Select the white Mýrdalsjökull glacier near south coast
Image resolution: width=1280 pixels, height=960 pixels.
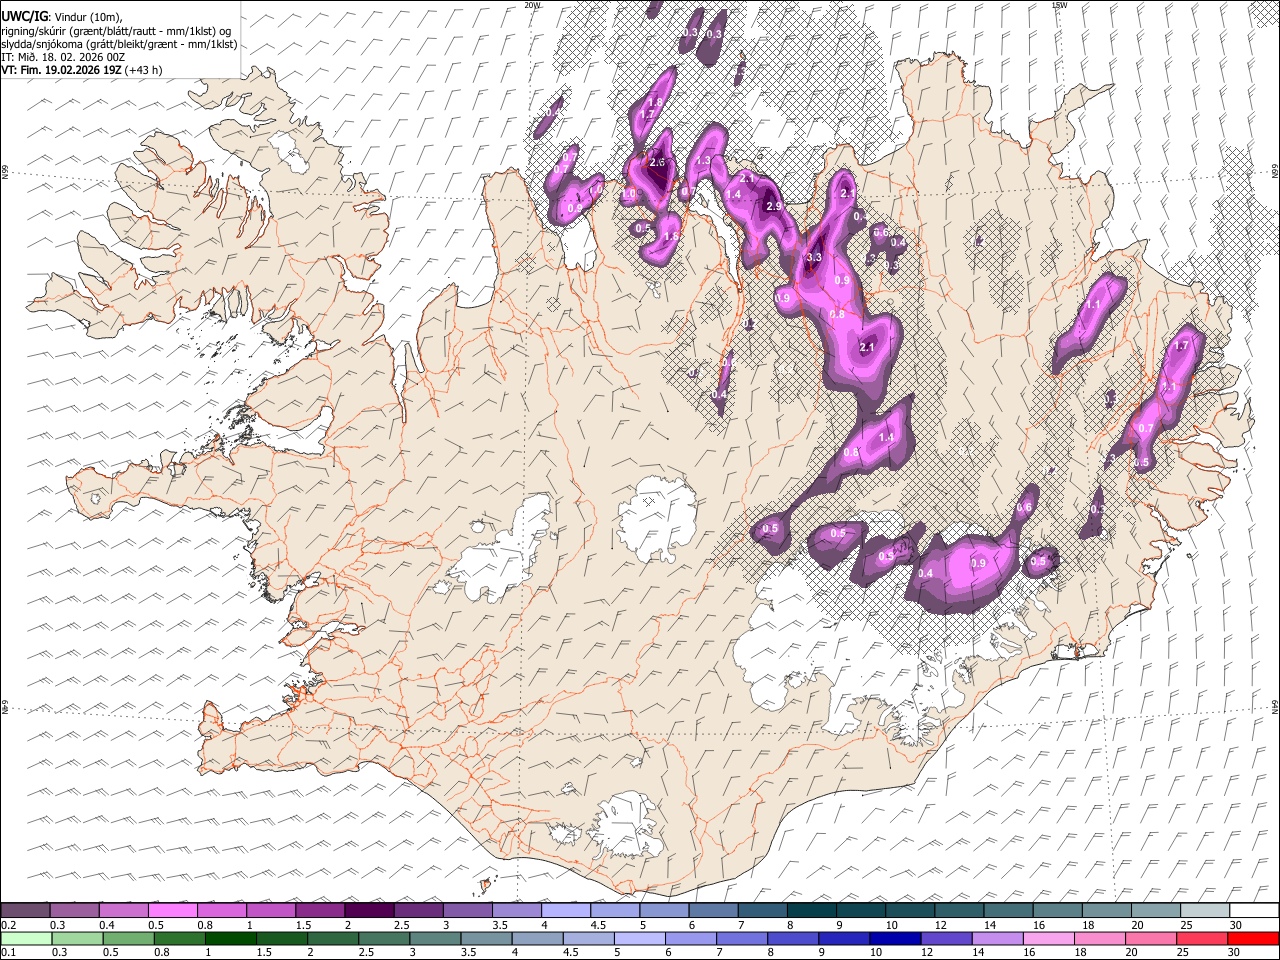tap(625, 825)
